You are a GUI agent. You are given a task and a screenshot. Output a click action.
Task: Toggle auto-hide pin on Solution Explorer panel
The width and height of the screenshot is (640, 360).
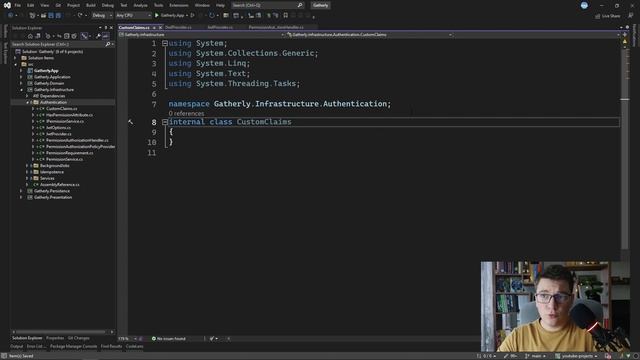point(106,28)
